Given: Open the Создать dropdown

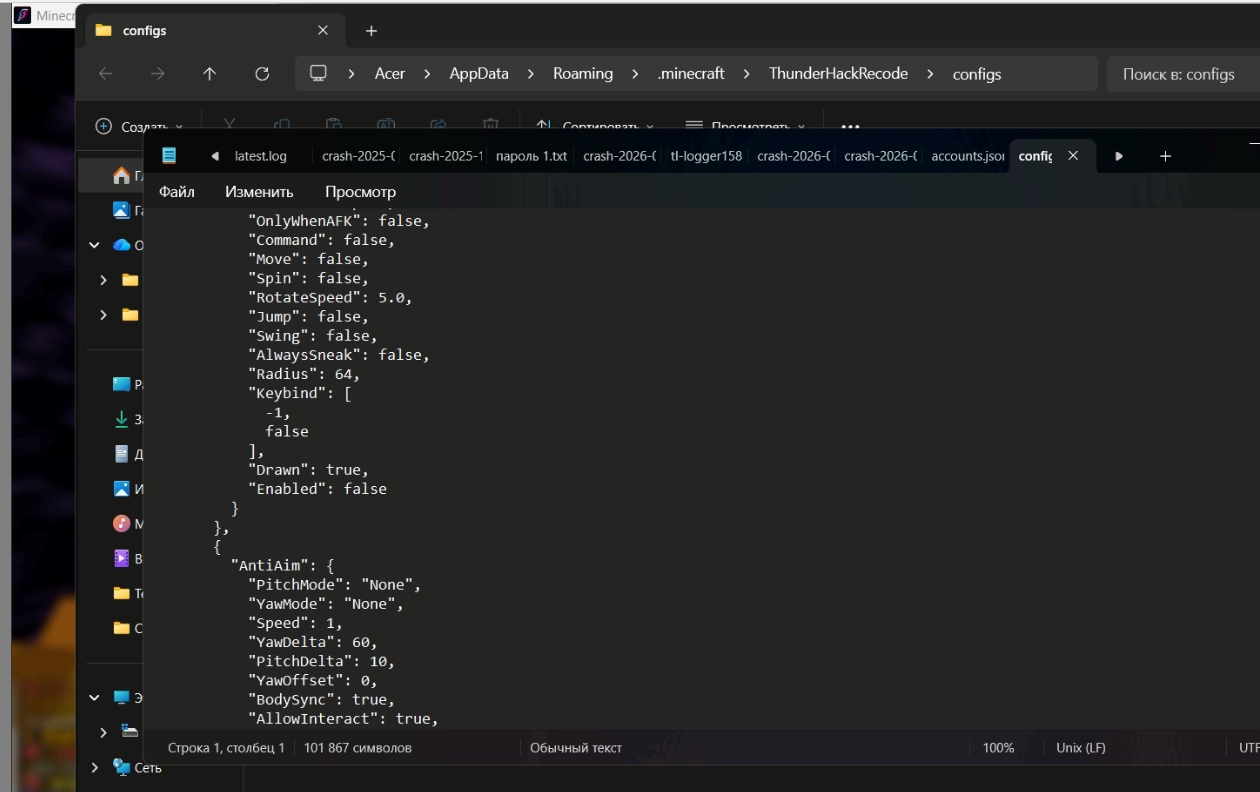Looking at the screenshot, I should coord(139,127).
